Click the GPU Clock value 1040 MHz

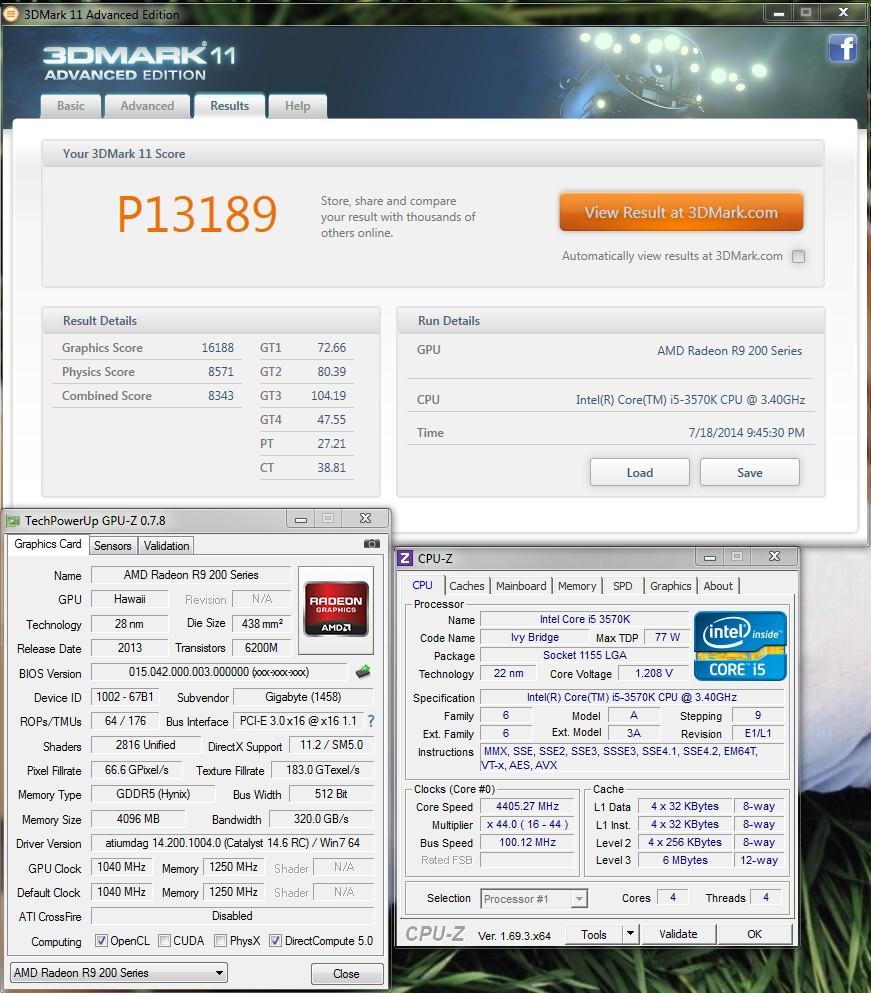pos(122,867)
